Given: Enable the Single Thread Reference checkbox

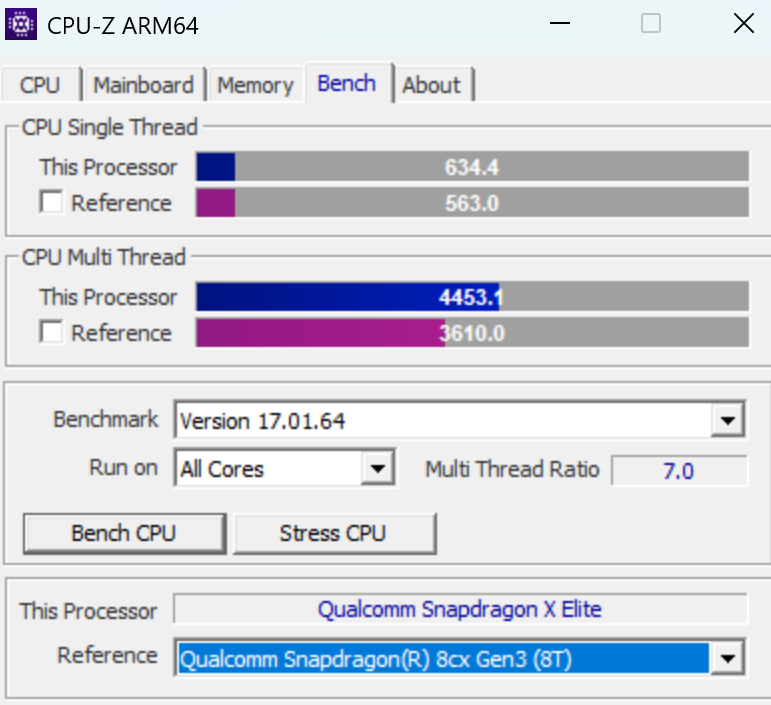Looking at the screenshot, I should pyautogui.click(x=51, y=203).
